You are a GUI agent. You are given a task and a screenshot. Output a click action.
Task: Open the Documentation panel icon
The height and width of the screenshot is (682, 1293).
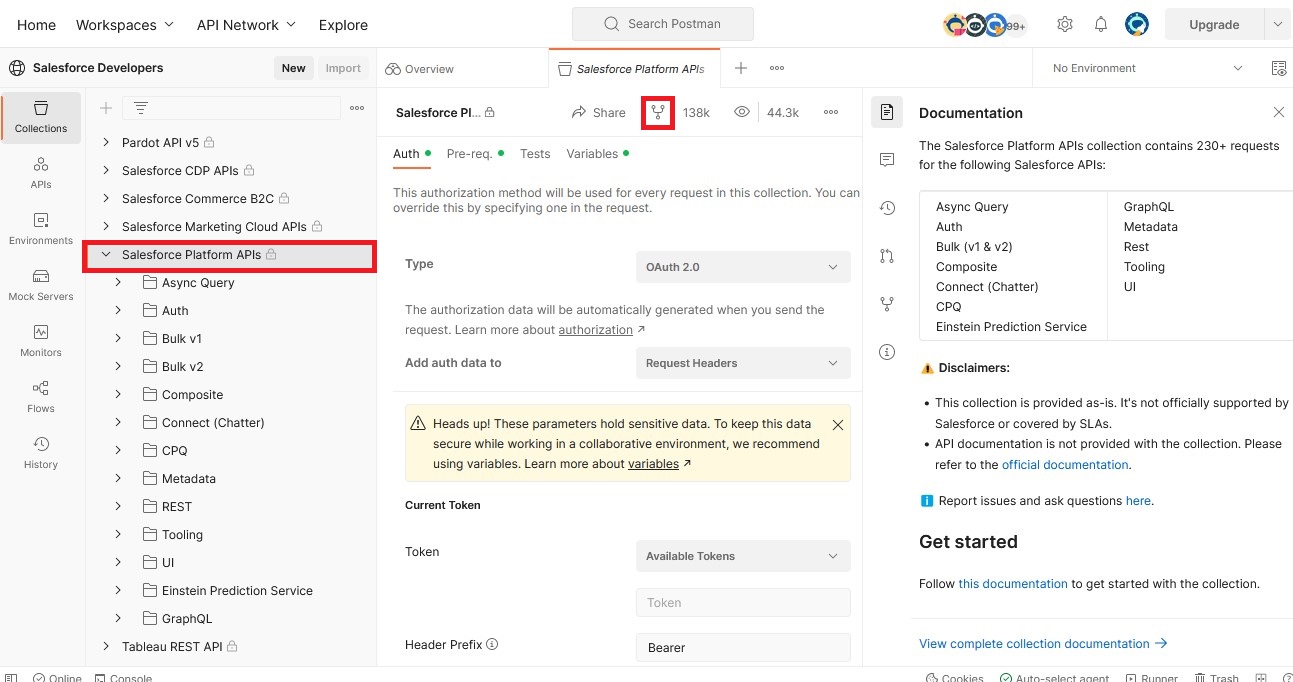pyautogui.click(x=886, y=112)
